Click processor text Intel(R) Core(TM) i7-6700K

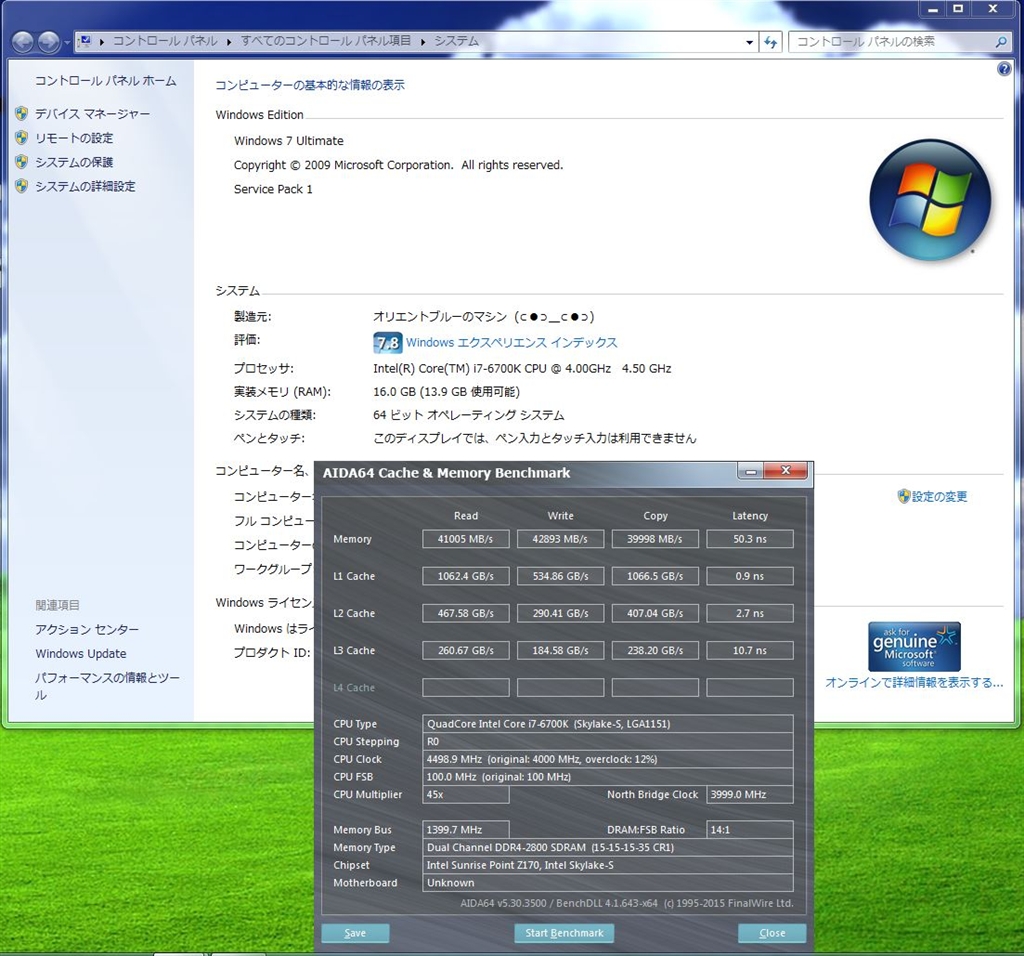(x=522, y=369)
